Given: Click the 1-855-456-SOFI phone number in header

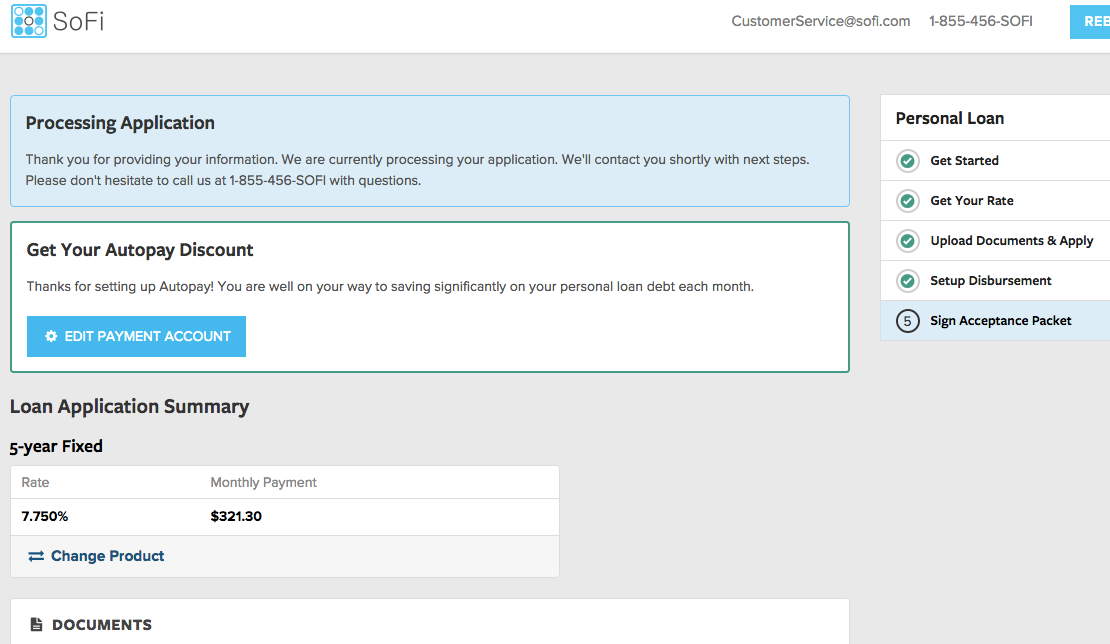Looking at the screenshot, I should click(x=980, y=21).
